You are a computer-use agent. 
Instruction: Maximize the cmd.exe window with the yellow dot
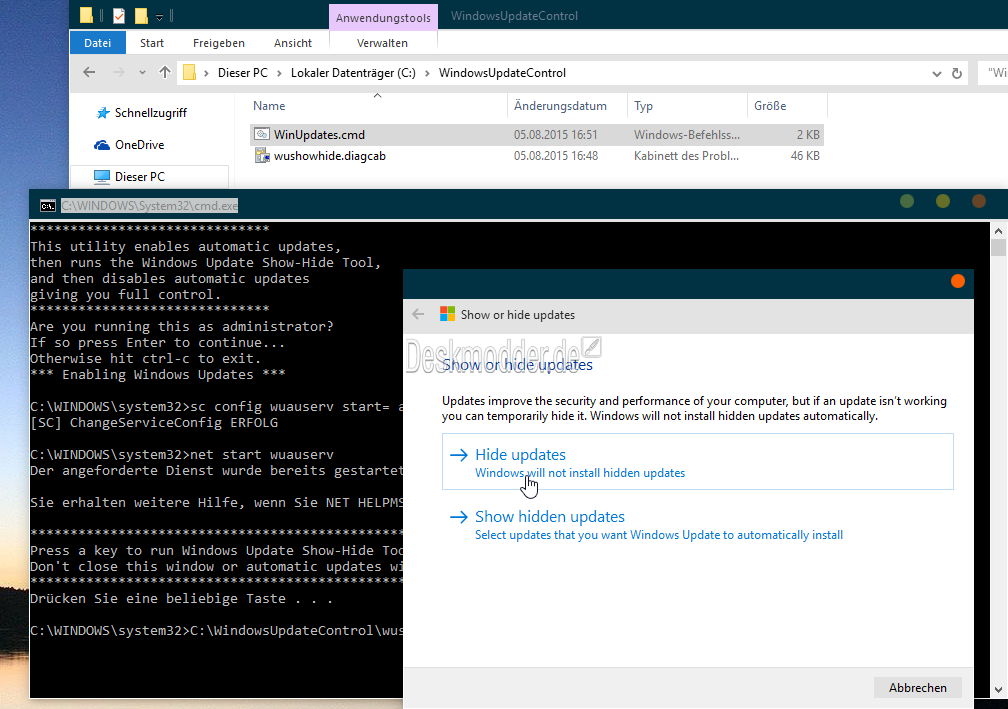(942, 202)
